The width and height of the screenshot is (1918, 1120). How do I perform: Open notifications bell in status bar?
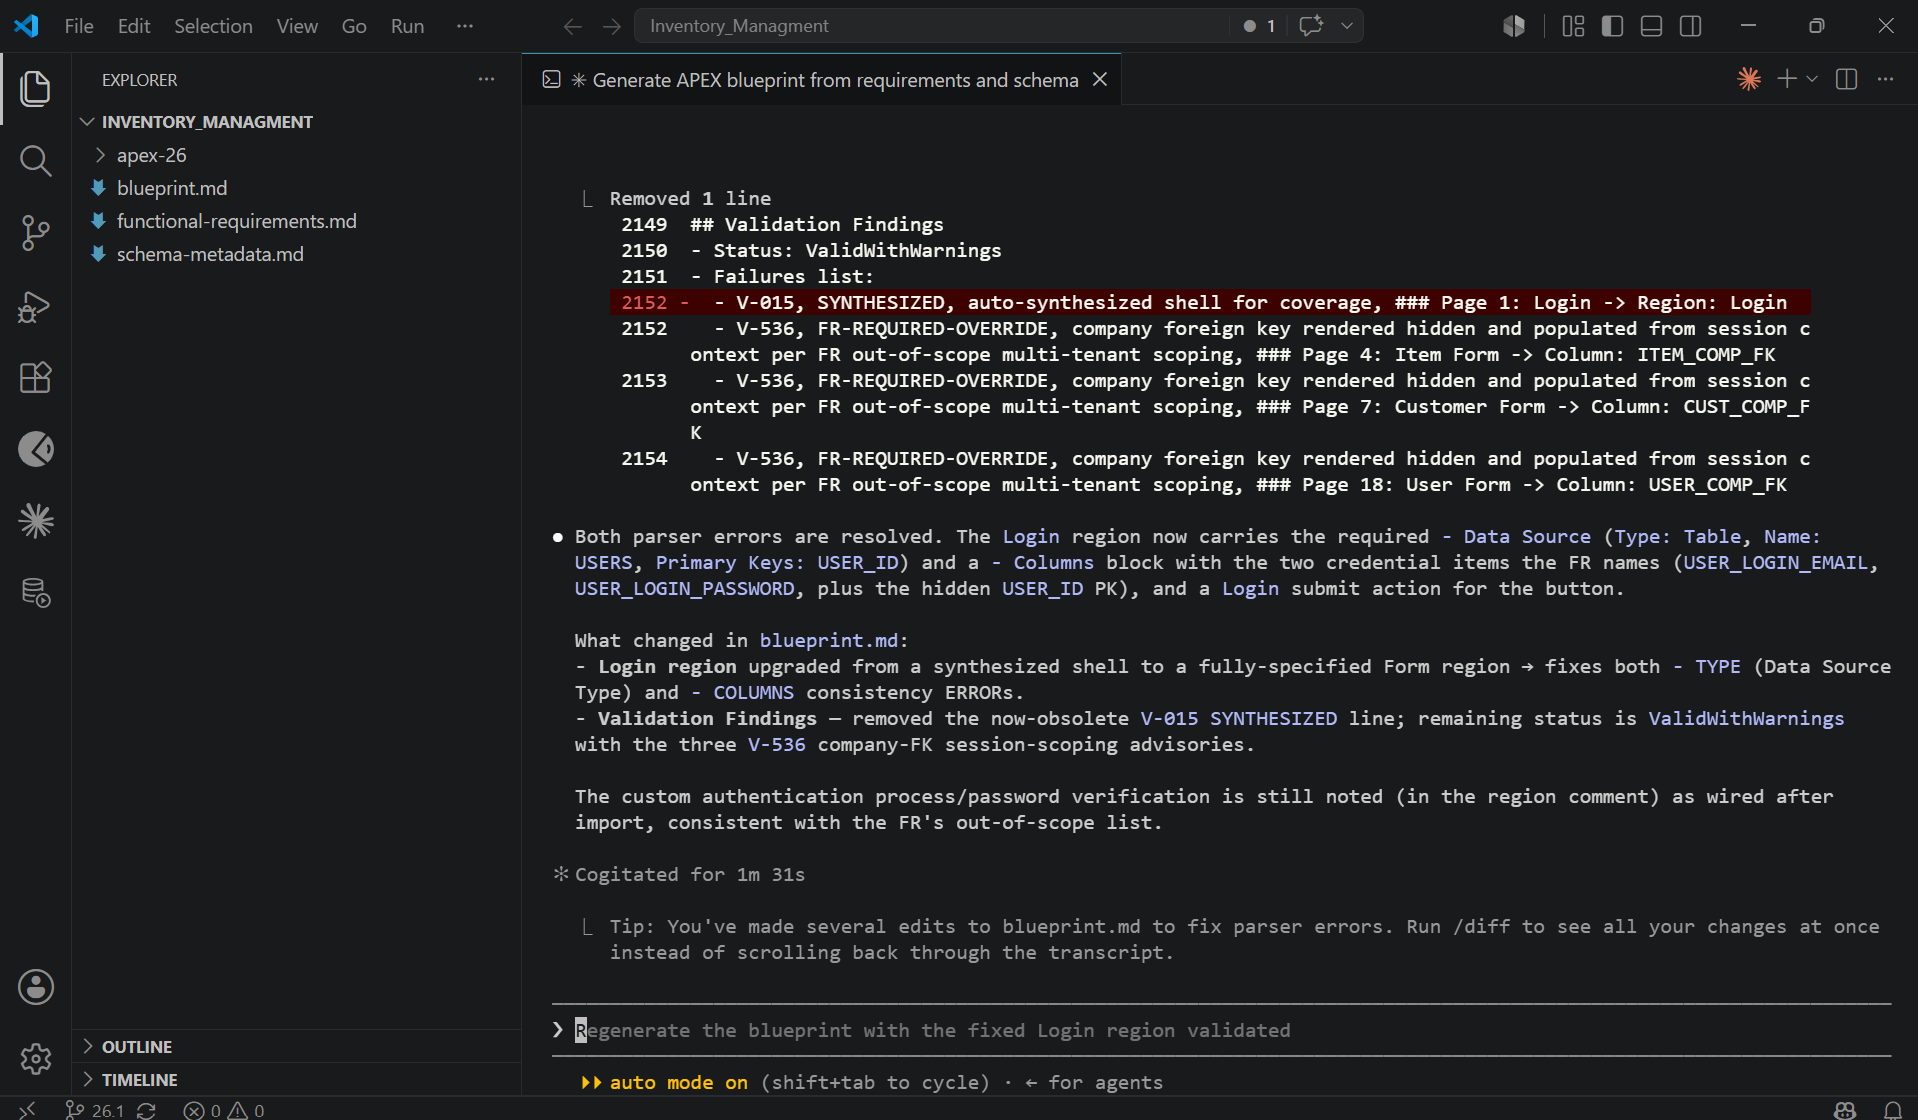tap(1893, 1110)
